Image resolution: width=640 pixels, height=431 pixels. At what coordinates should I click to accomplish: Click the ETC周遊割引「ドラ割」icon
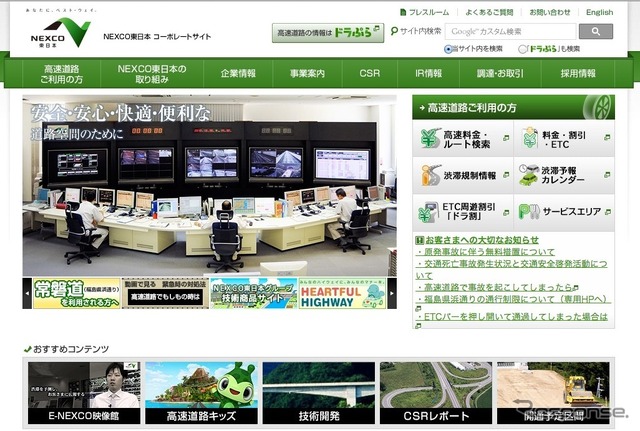click(x=428, y=212)
